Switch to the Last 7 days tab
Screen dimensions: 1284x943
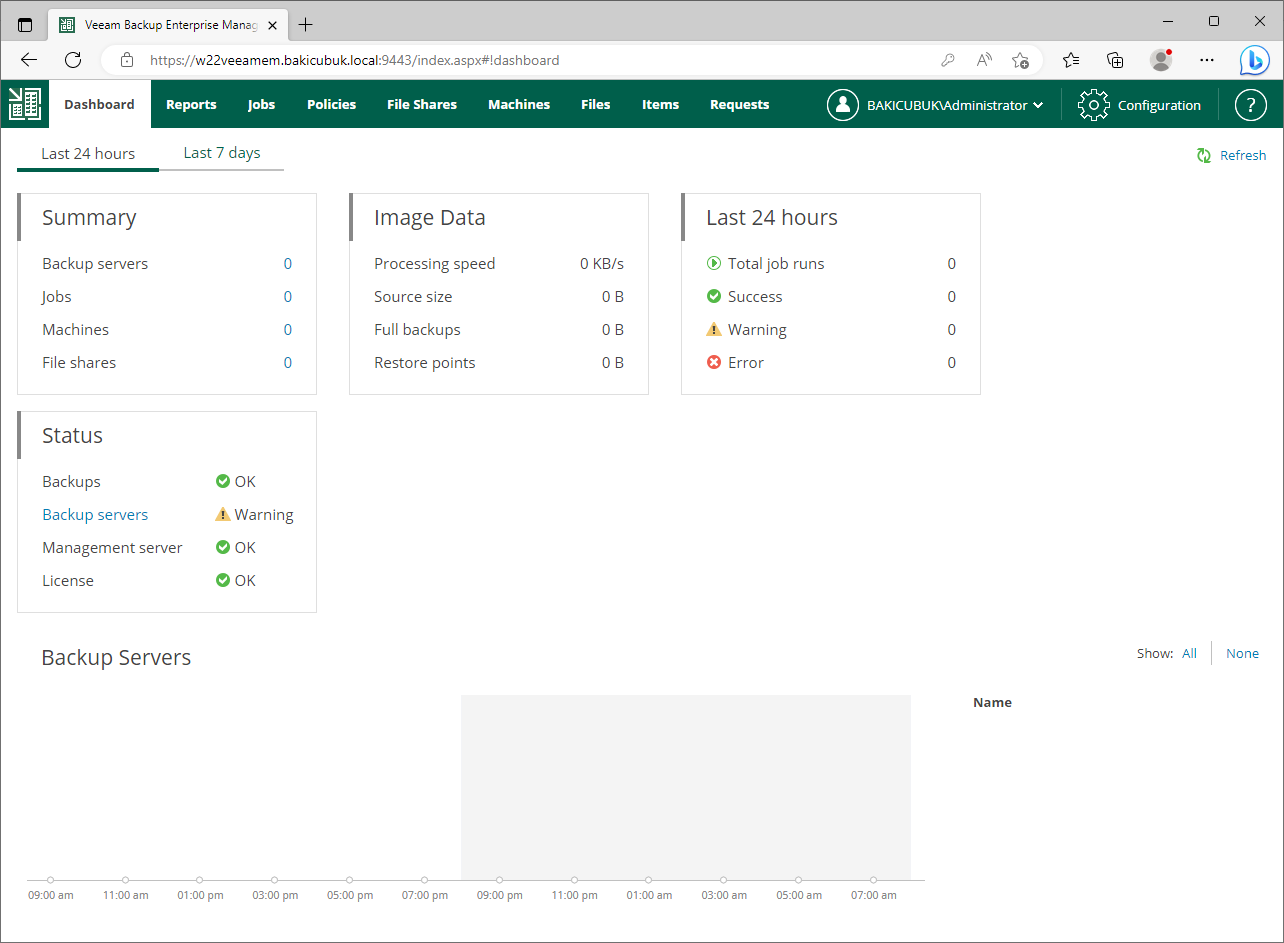click(222, 153)
